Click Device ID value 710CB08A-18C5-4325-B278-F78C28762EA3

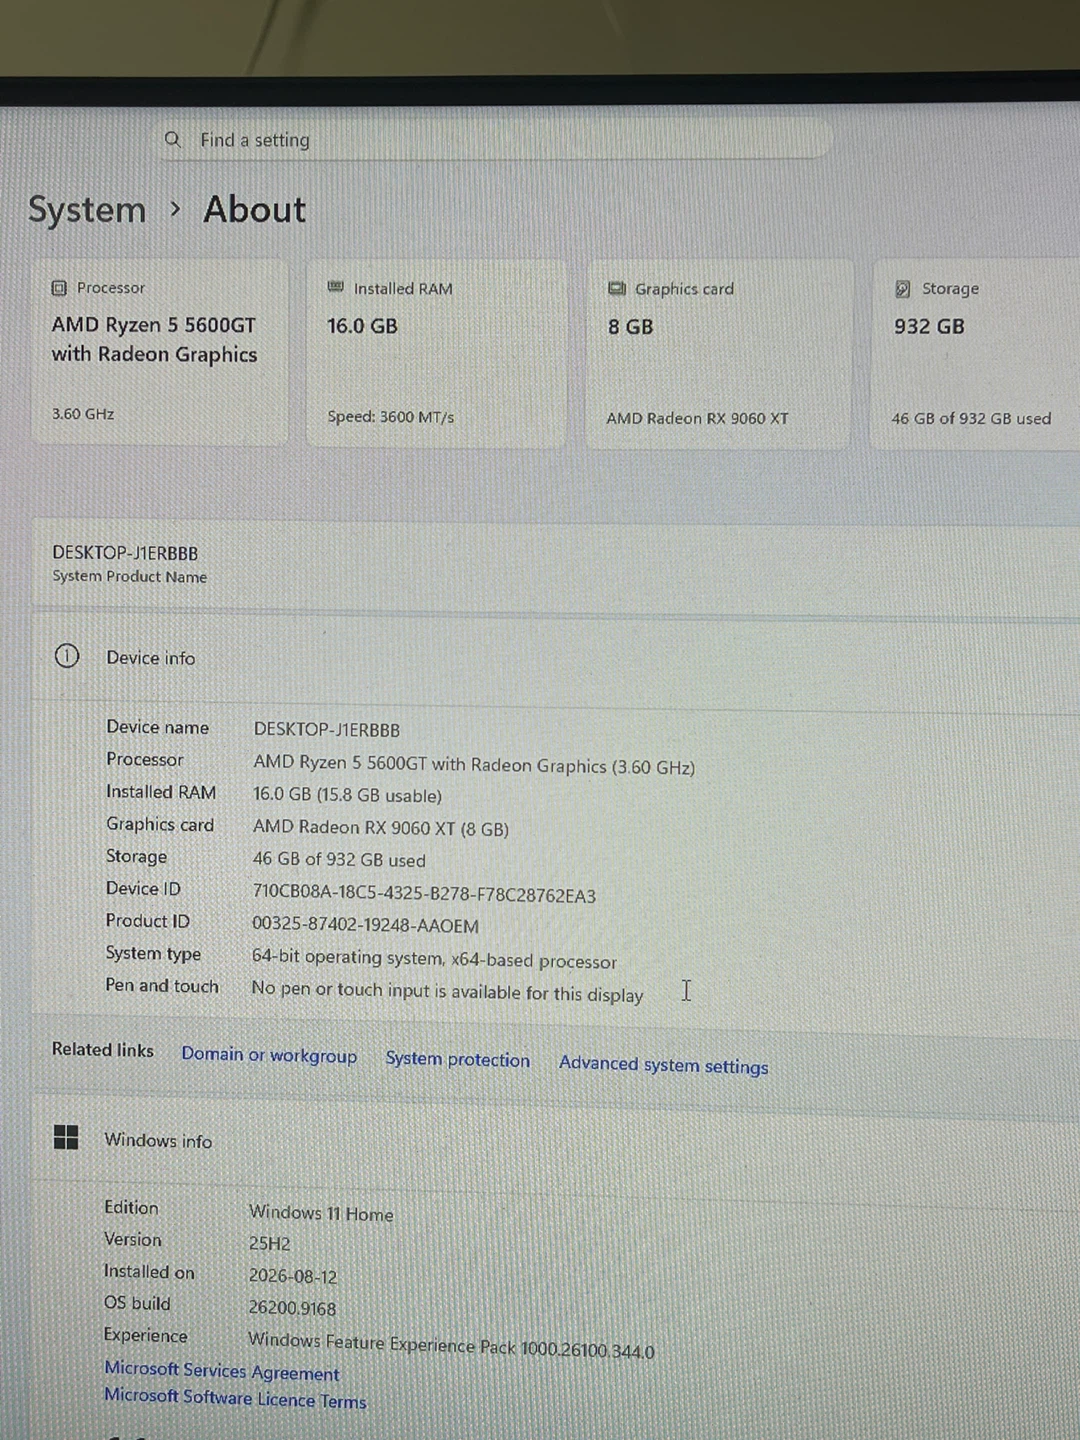pyautogui.click(x=424, y=895)
